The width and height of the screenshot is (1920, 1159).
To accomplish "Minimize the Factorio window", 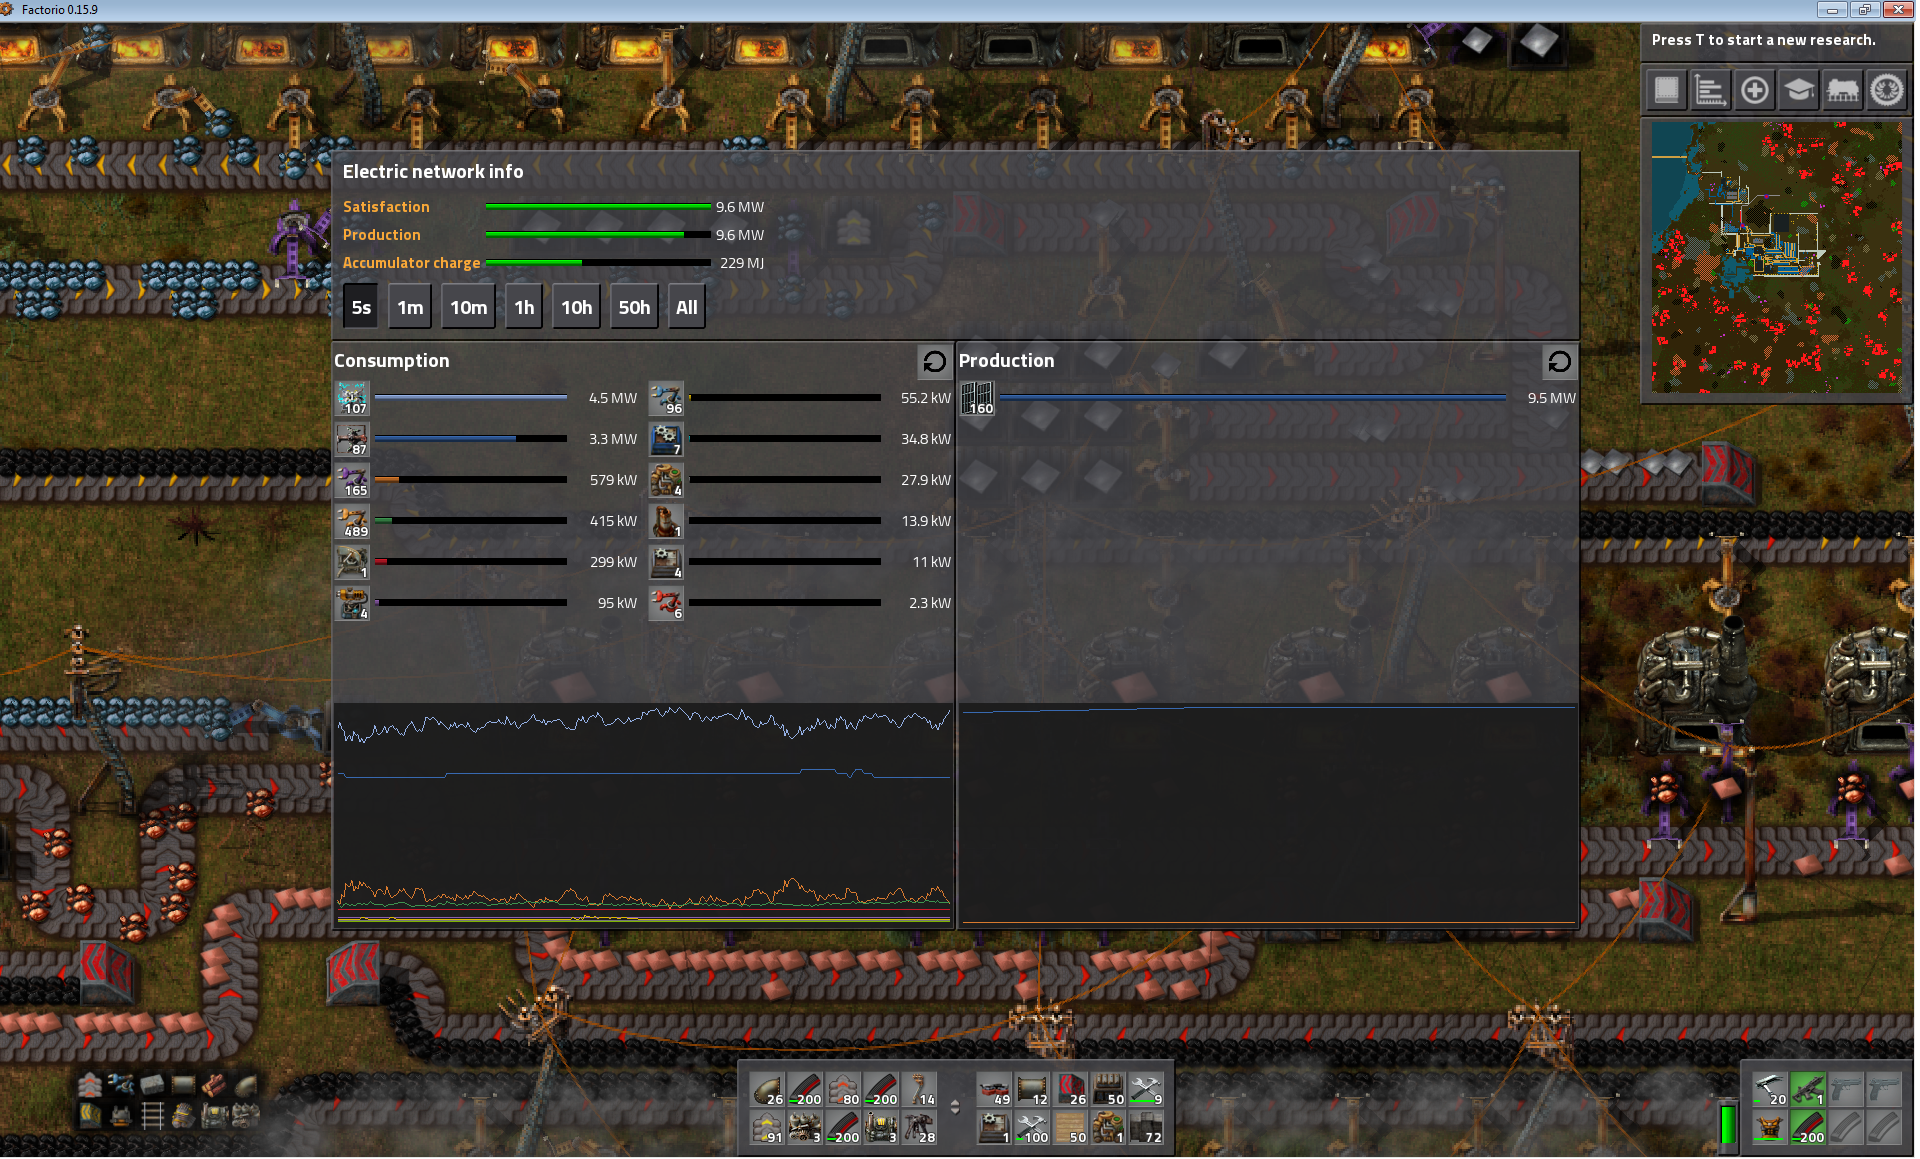I will pos(1832,9).
